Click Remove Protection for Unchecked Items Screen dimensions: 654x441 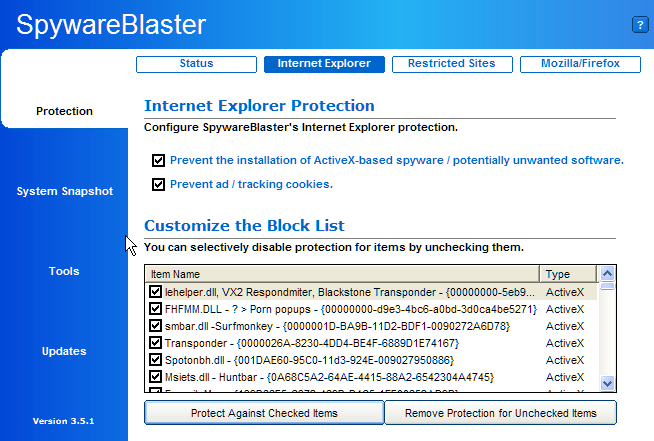click(x=501, y=413)
